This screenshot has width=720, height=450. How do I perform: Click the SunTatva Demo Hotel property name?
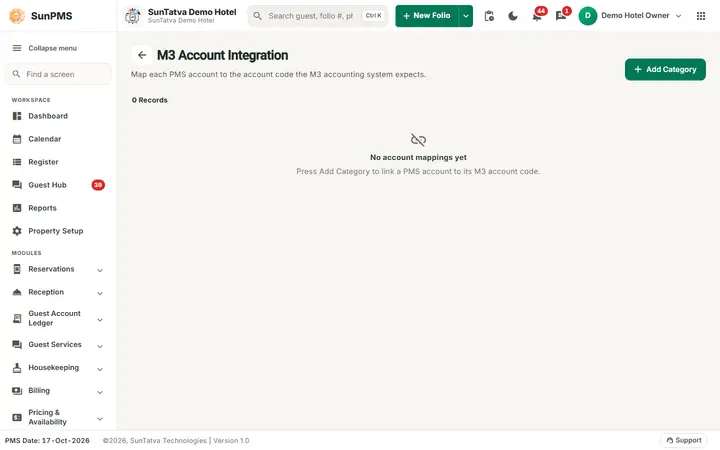(x=192, y=12)
